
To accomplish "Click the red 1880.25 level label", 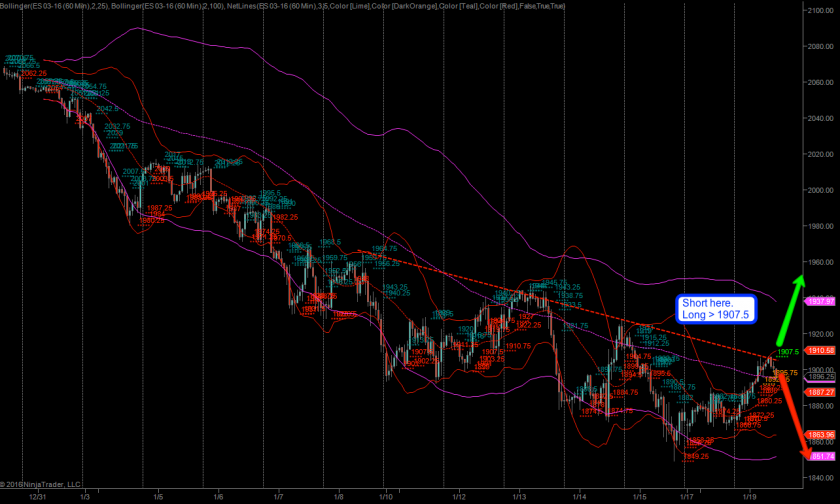I will tap(769, 401).
